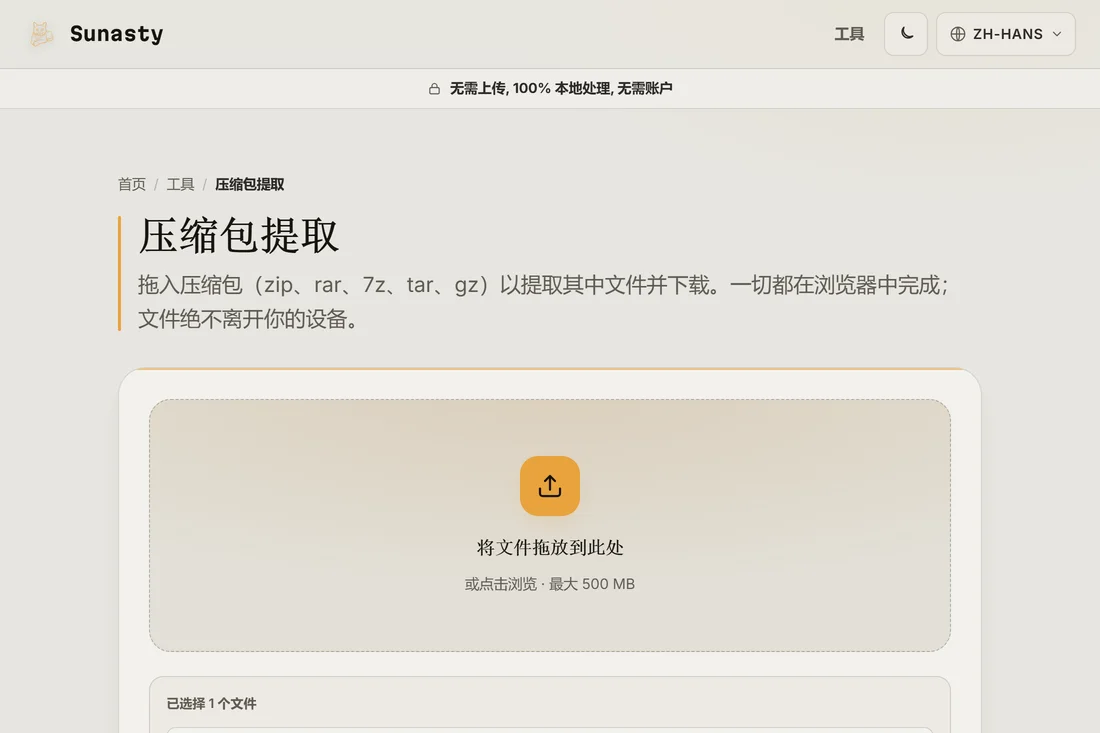
Task: Click the 无需上传, 100% 本地处理 banner text
Action: (x=561, y=88)
